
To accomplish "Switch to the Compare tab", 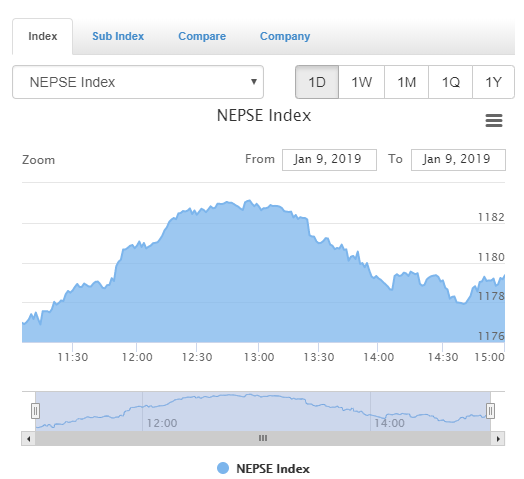I will [x=202, y=36].
